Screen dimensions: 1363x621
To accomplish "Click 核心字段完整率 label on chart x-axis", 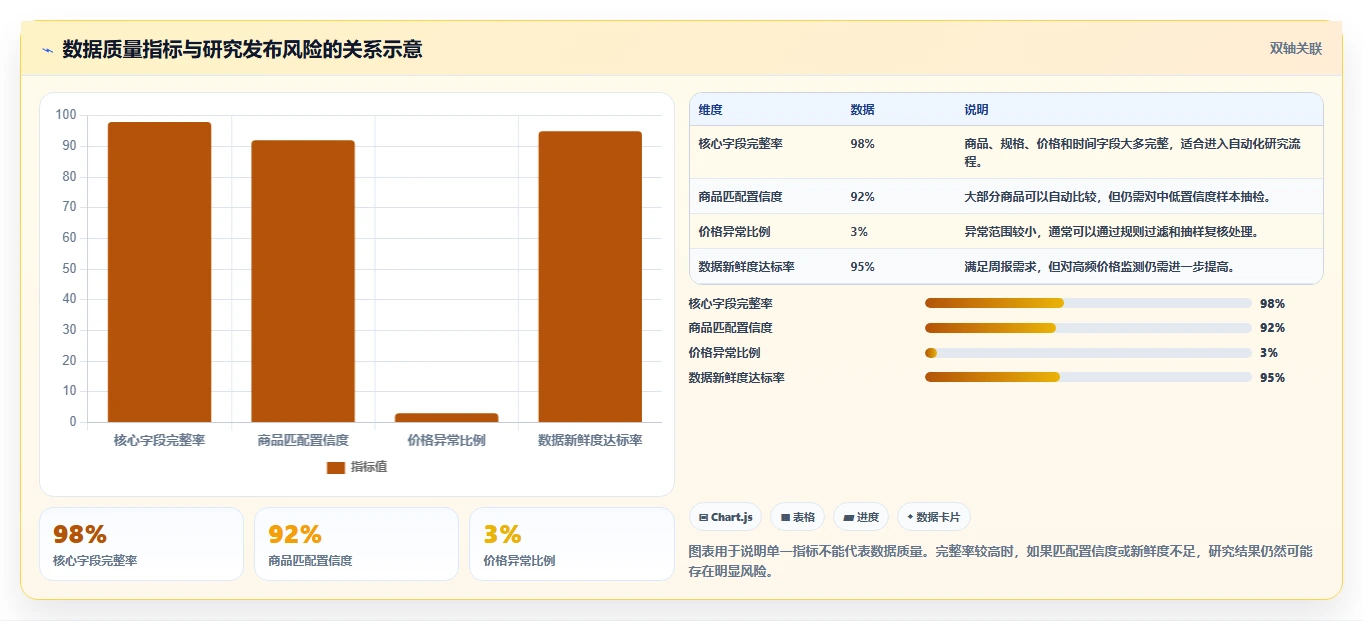I will tap(160, 440).
